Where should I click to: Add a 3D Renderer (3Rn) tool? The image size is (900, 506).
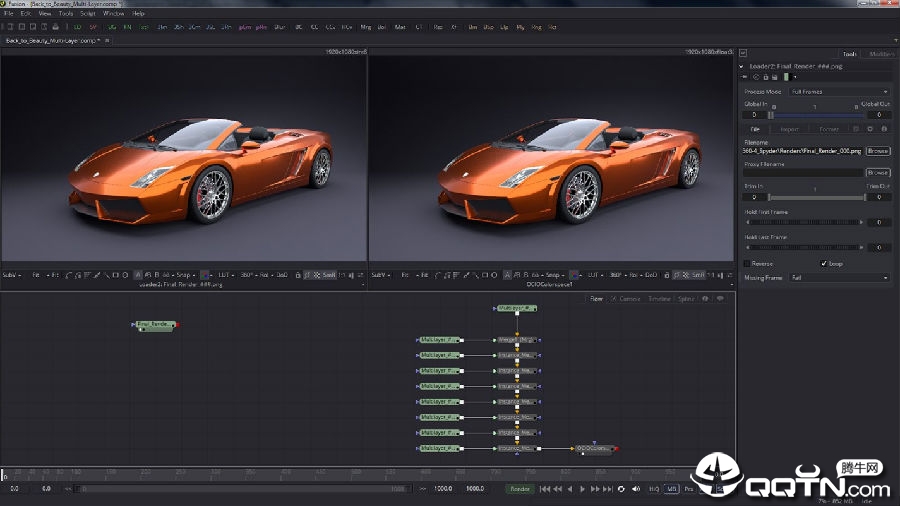pyautogui.click(x=226, y=27)
